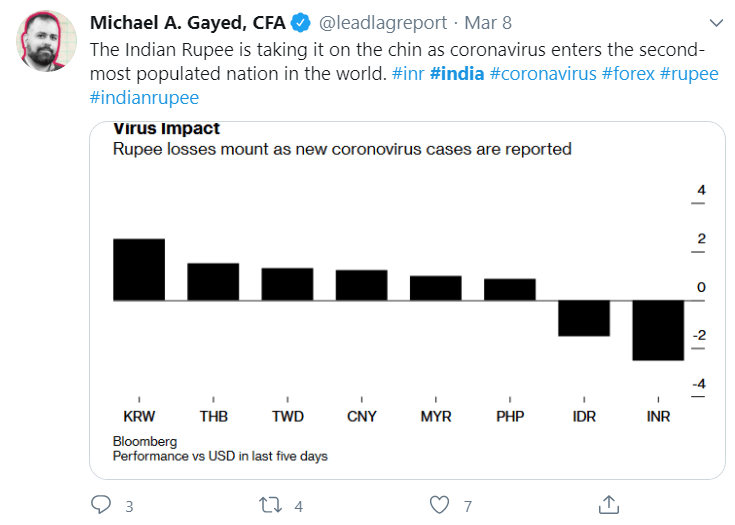Click the reply speech bubble icon

point(101,505)
